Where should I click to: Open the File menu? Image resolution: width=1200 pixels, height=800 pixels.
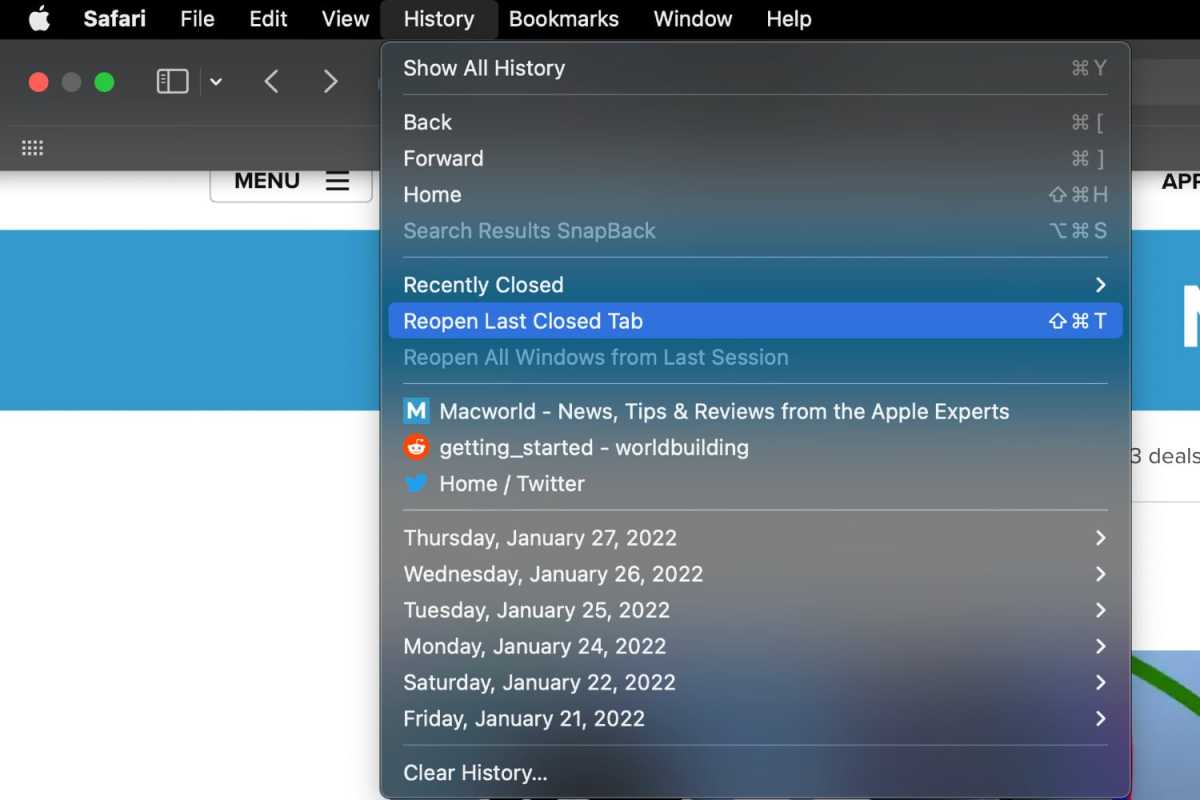tap(198, 19)
